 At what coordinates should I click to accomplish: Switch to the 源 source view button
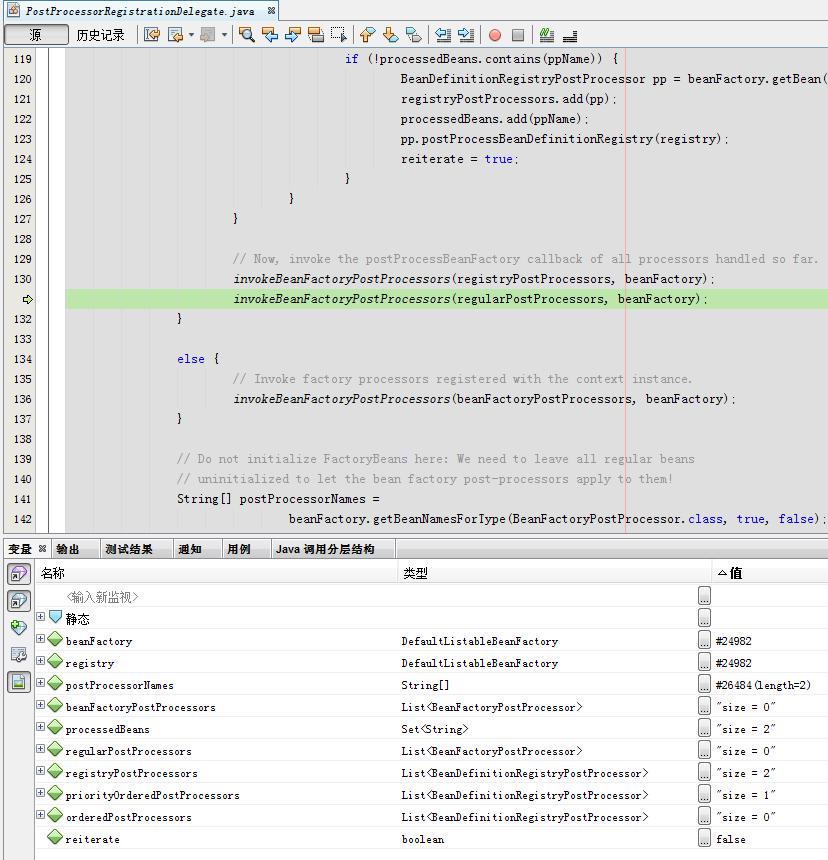pyautogui.click(x=36, y=35)
